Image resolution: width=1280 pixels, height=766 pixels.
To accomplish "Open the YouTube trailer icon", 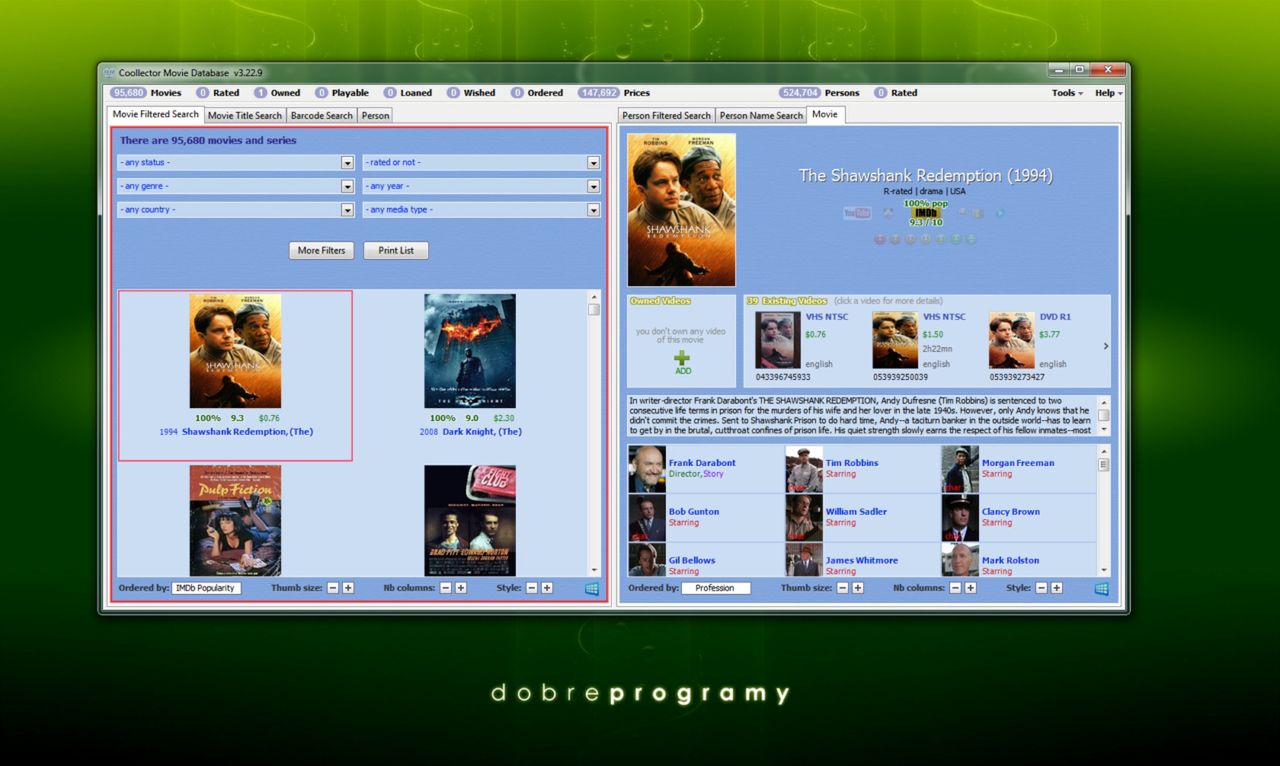I will [x=857, y=213].
